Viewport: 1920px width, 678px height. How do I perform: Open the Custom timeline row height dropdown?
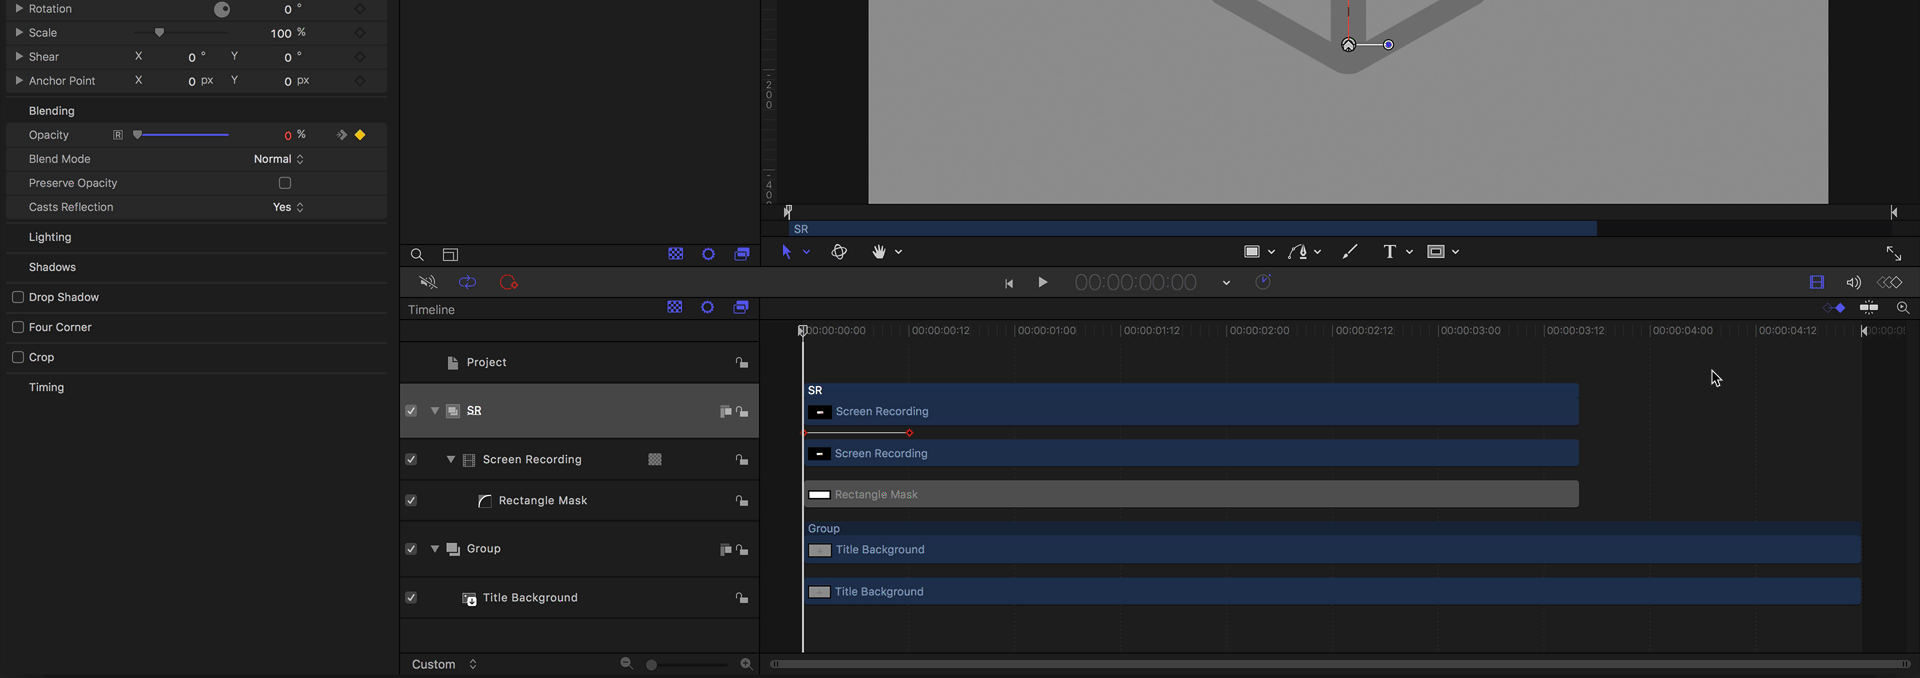[444, 664]
